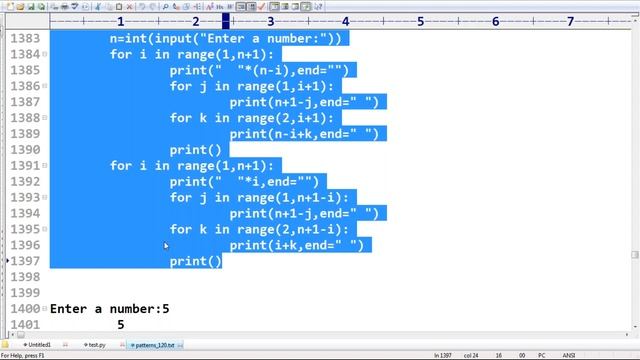Viewport: 640px width, 360px height.
Task: Collapse the fold at line 1395
Action: pos(45,229)
